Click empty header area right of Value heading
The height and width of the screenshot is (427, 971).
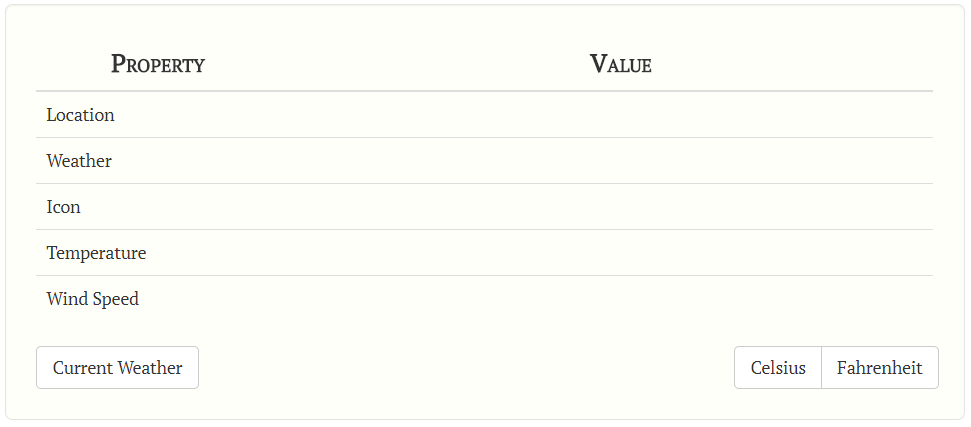793,64
